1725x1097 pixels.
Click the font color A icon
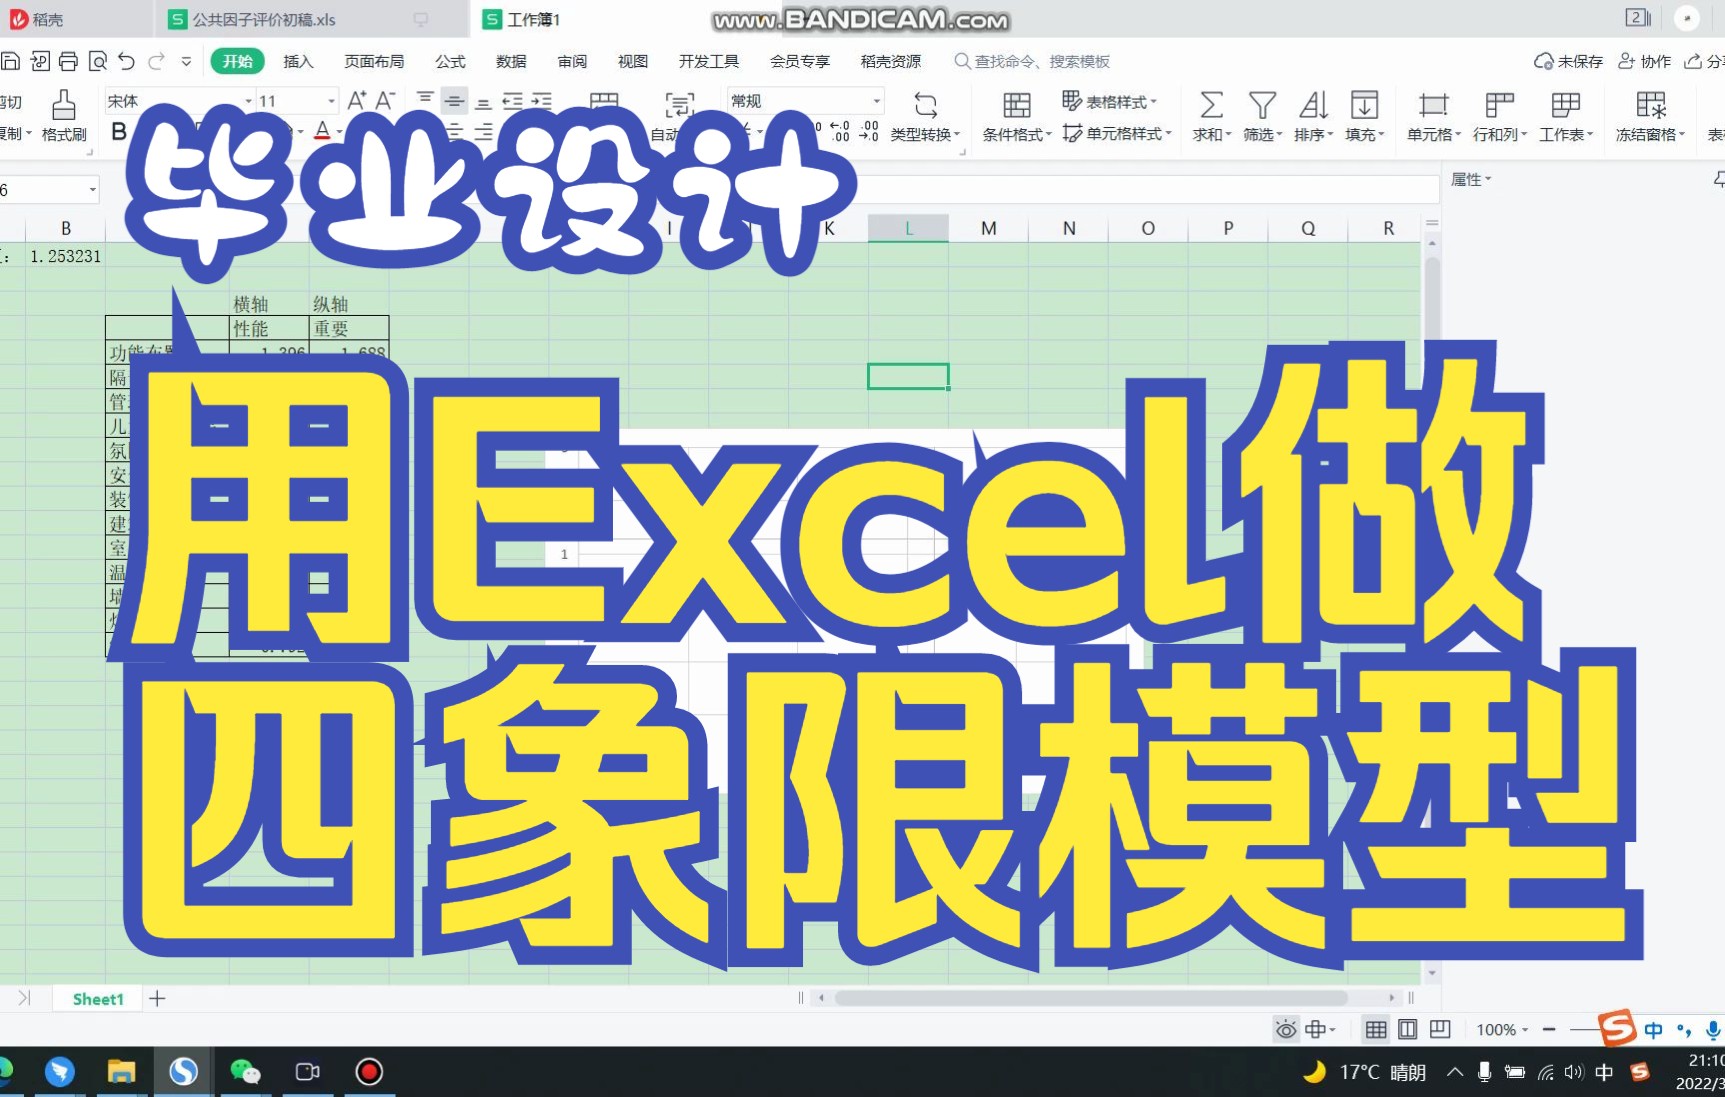pos(322,131)
